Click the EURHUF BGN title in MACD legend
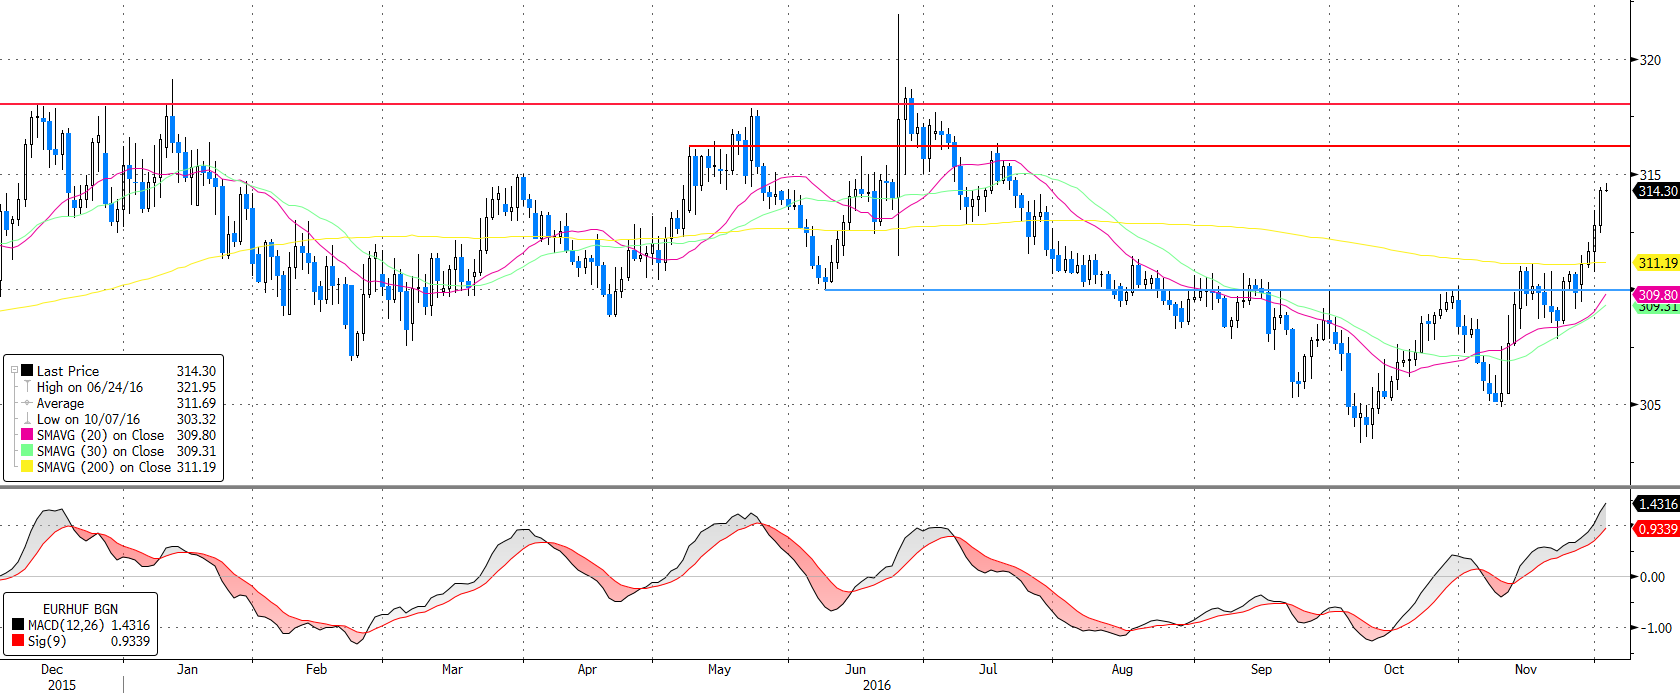 coord(80,609)
